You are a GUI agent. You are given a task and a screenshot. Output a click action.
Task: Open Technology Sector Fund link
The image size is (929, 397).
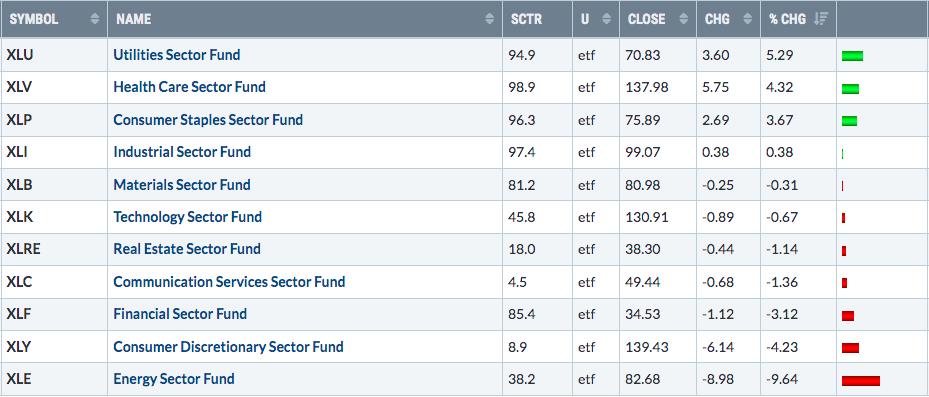(187, 217)
